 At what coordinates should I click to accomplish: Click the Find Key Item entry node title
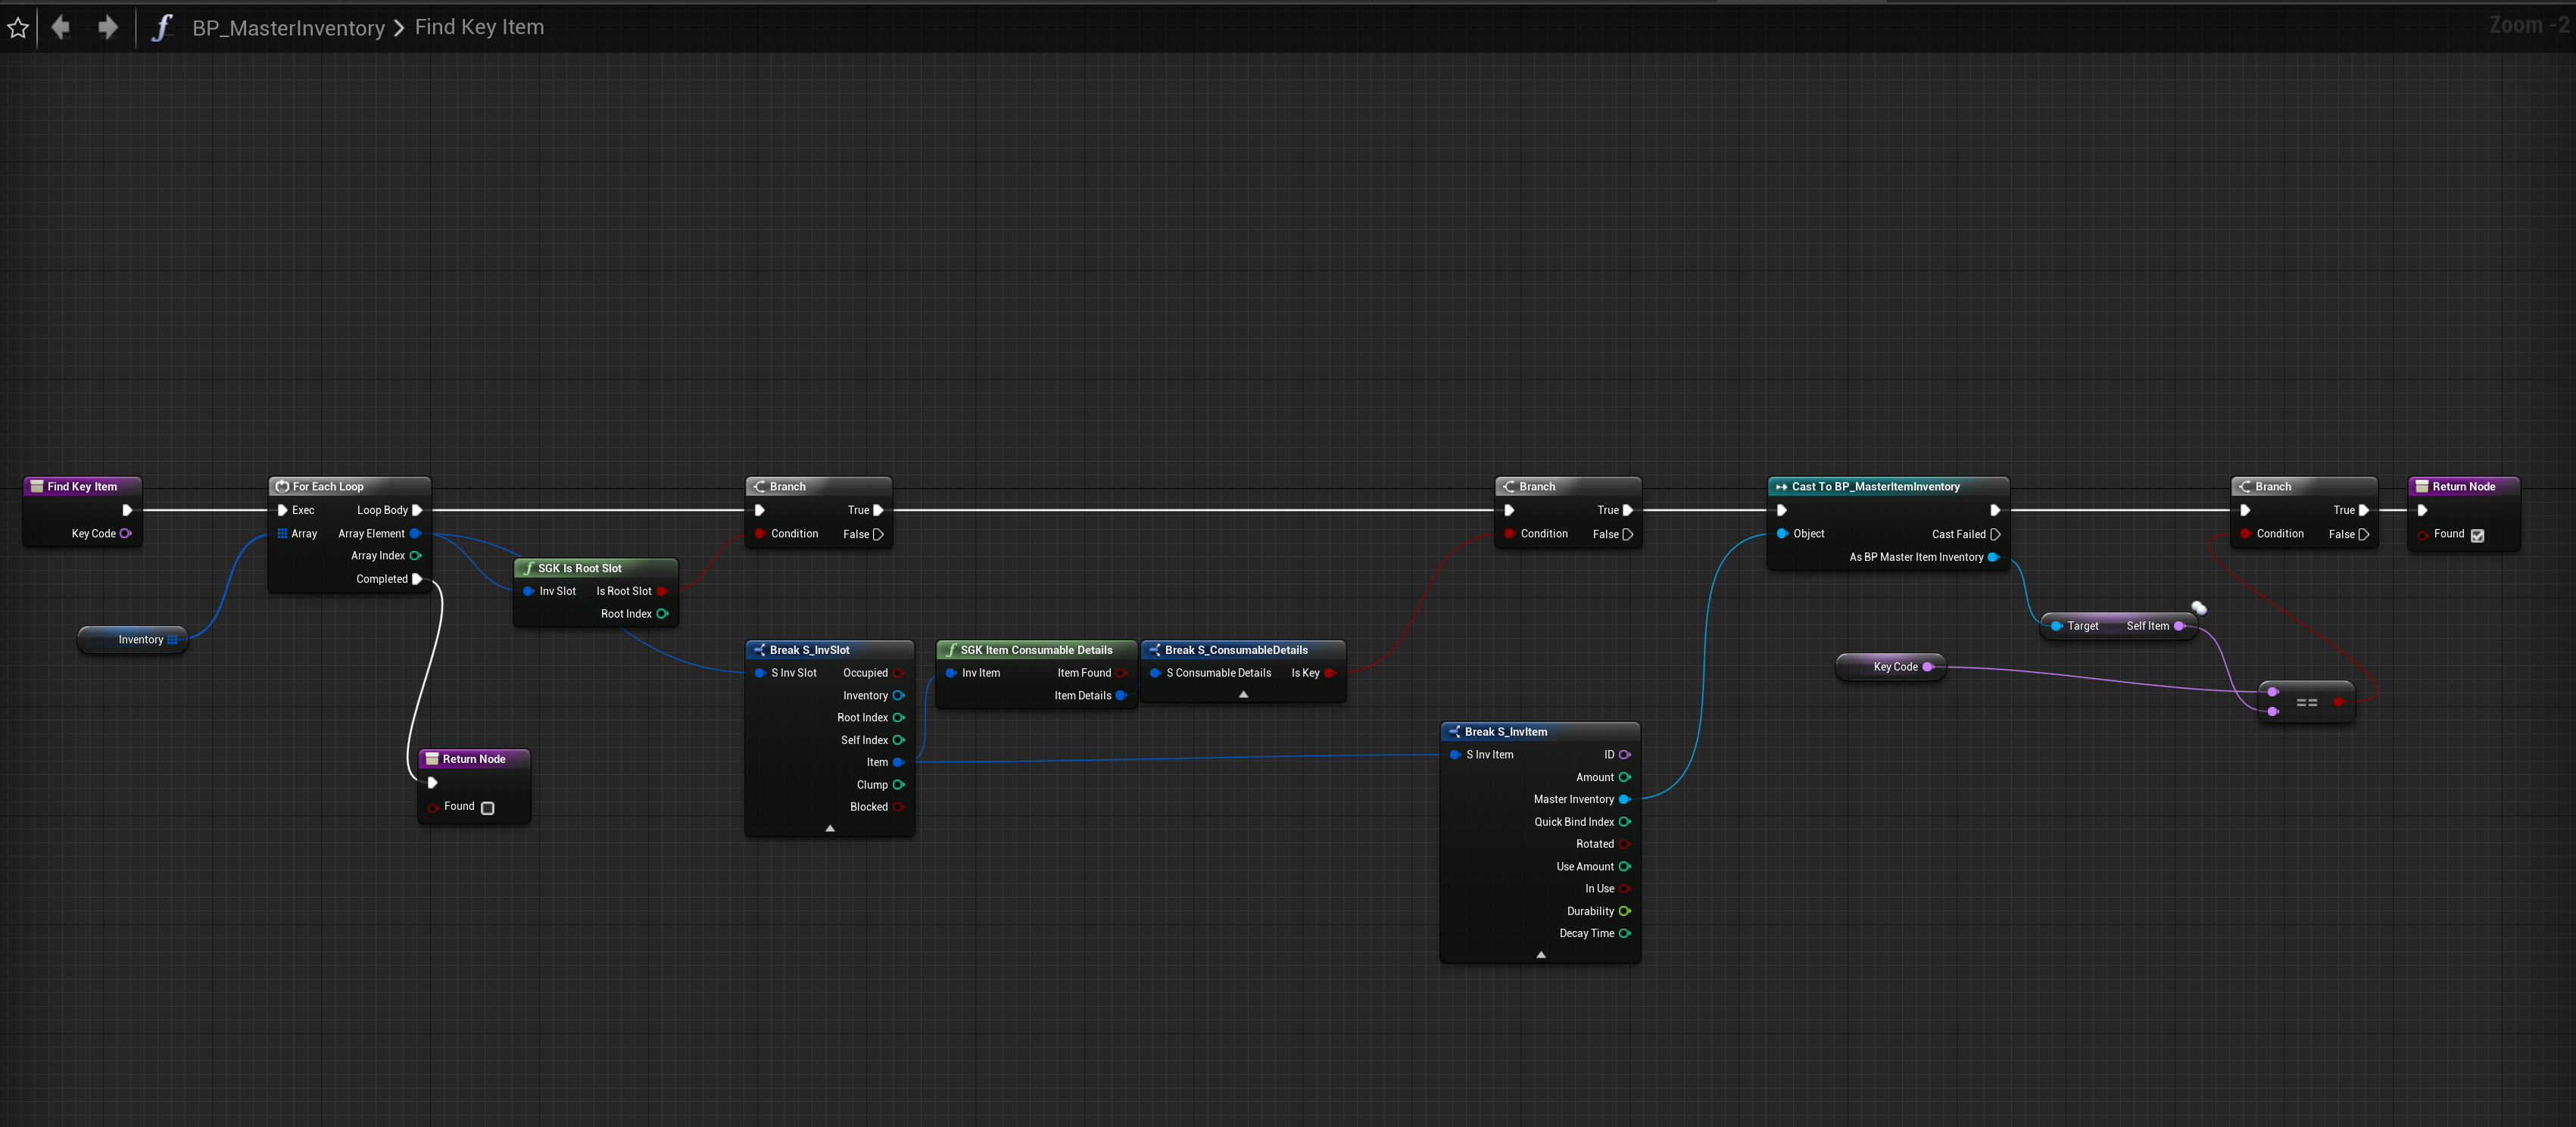click(82, 487)
